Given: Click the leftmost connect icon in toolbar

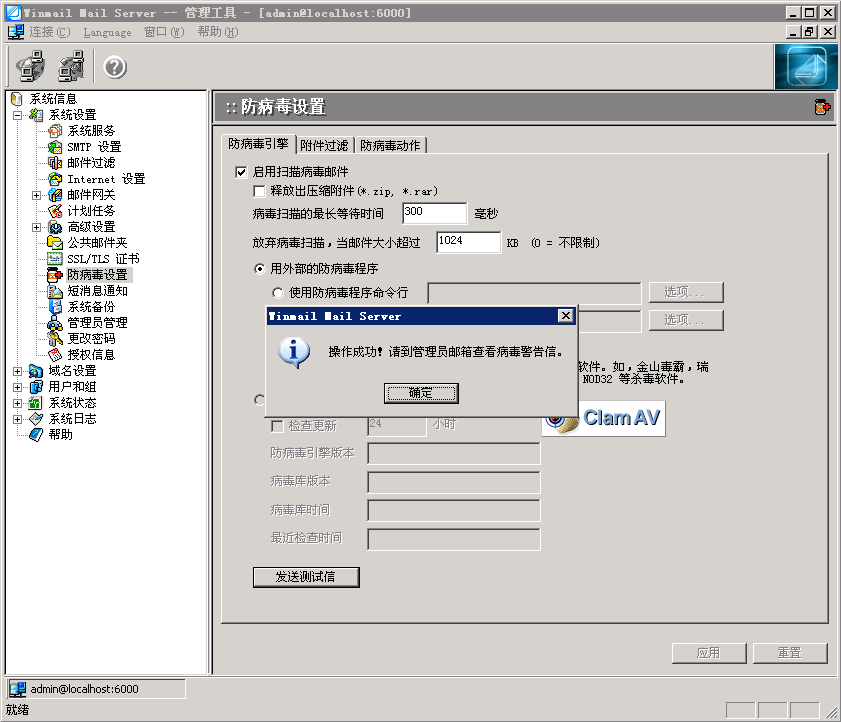Looking at the screenshot, I should point(31,68).
